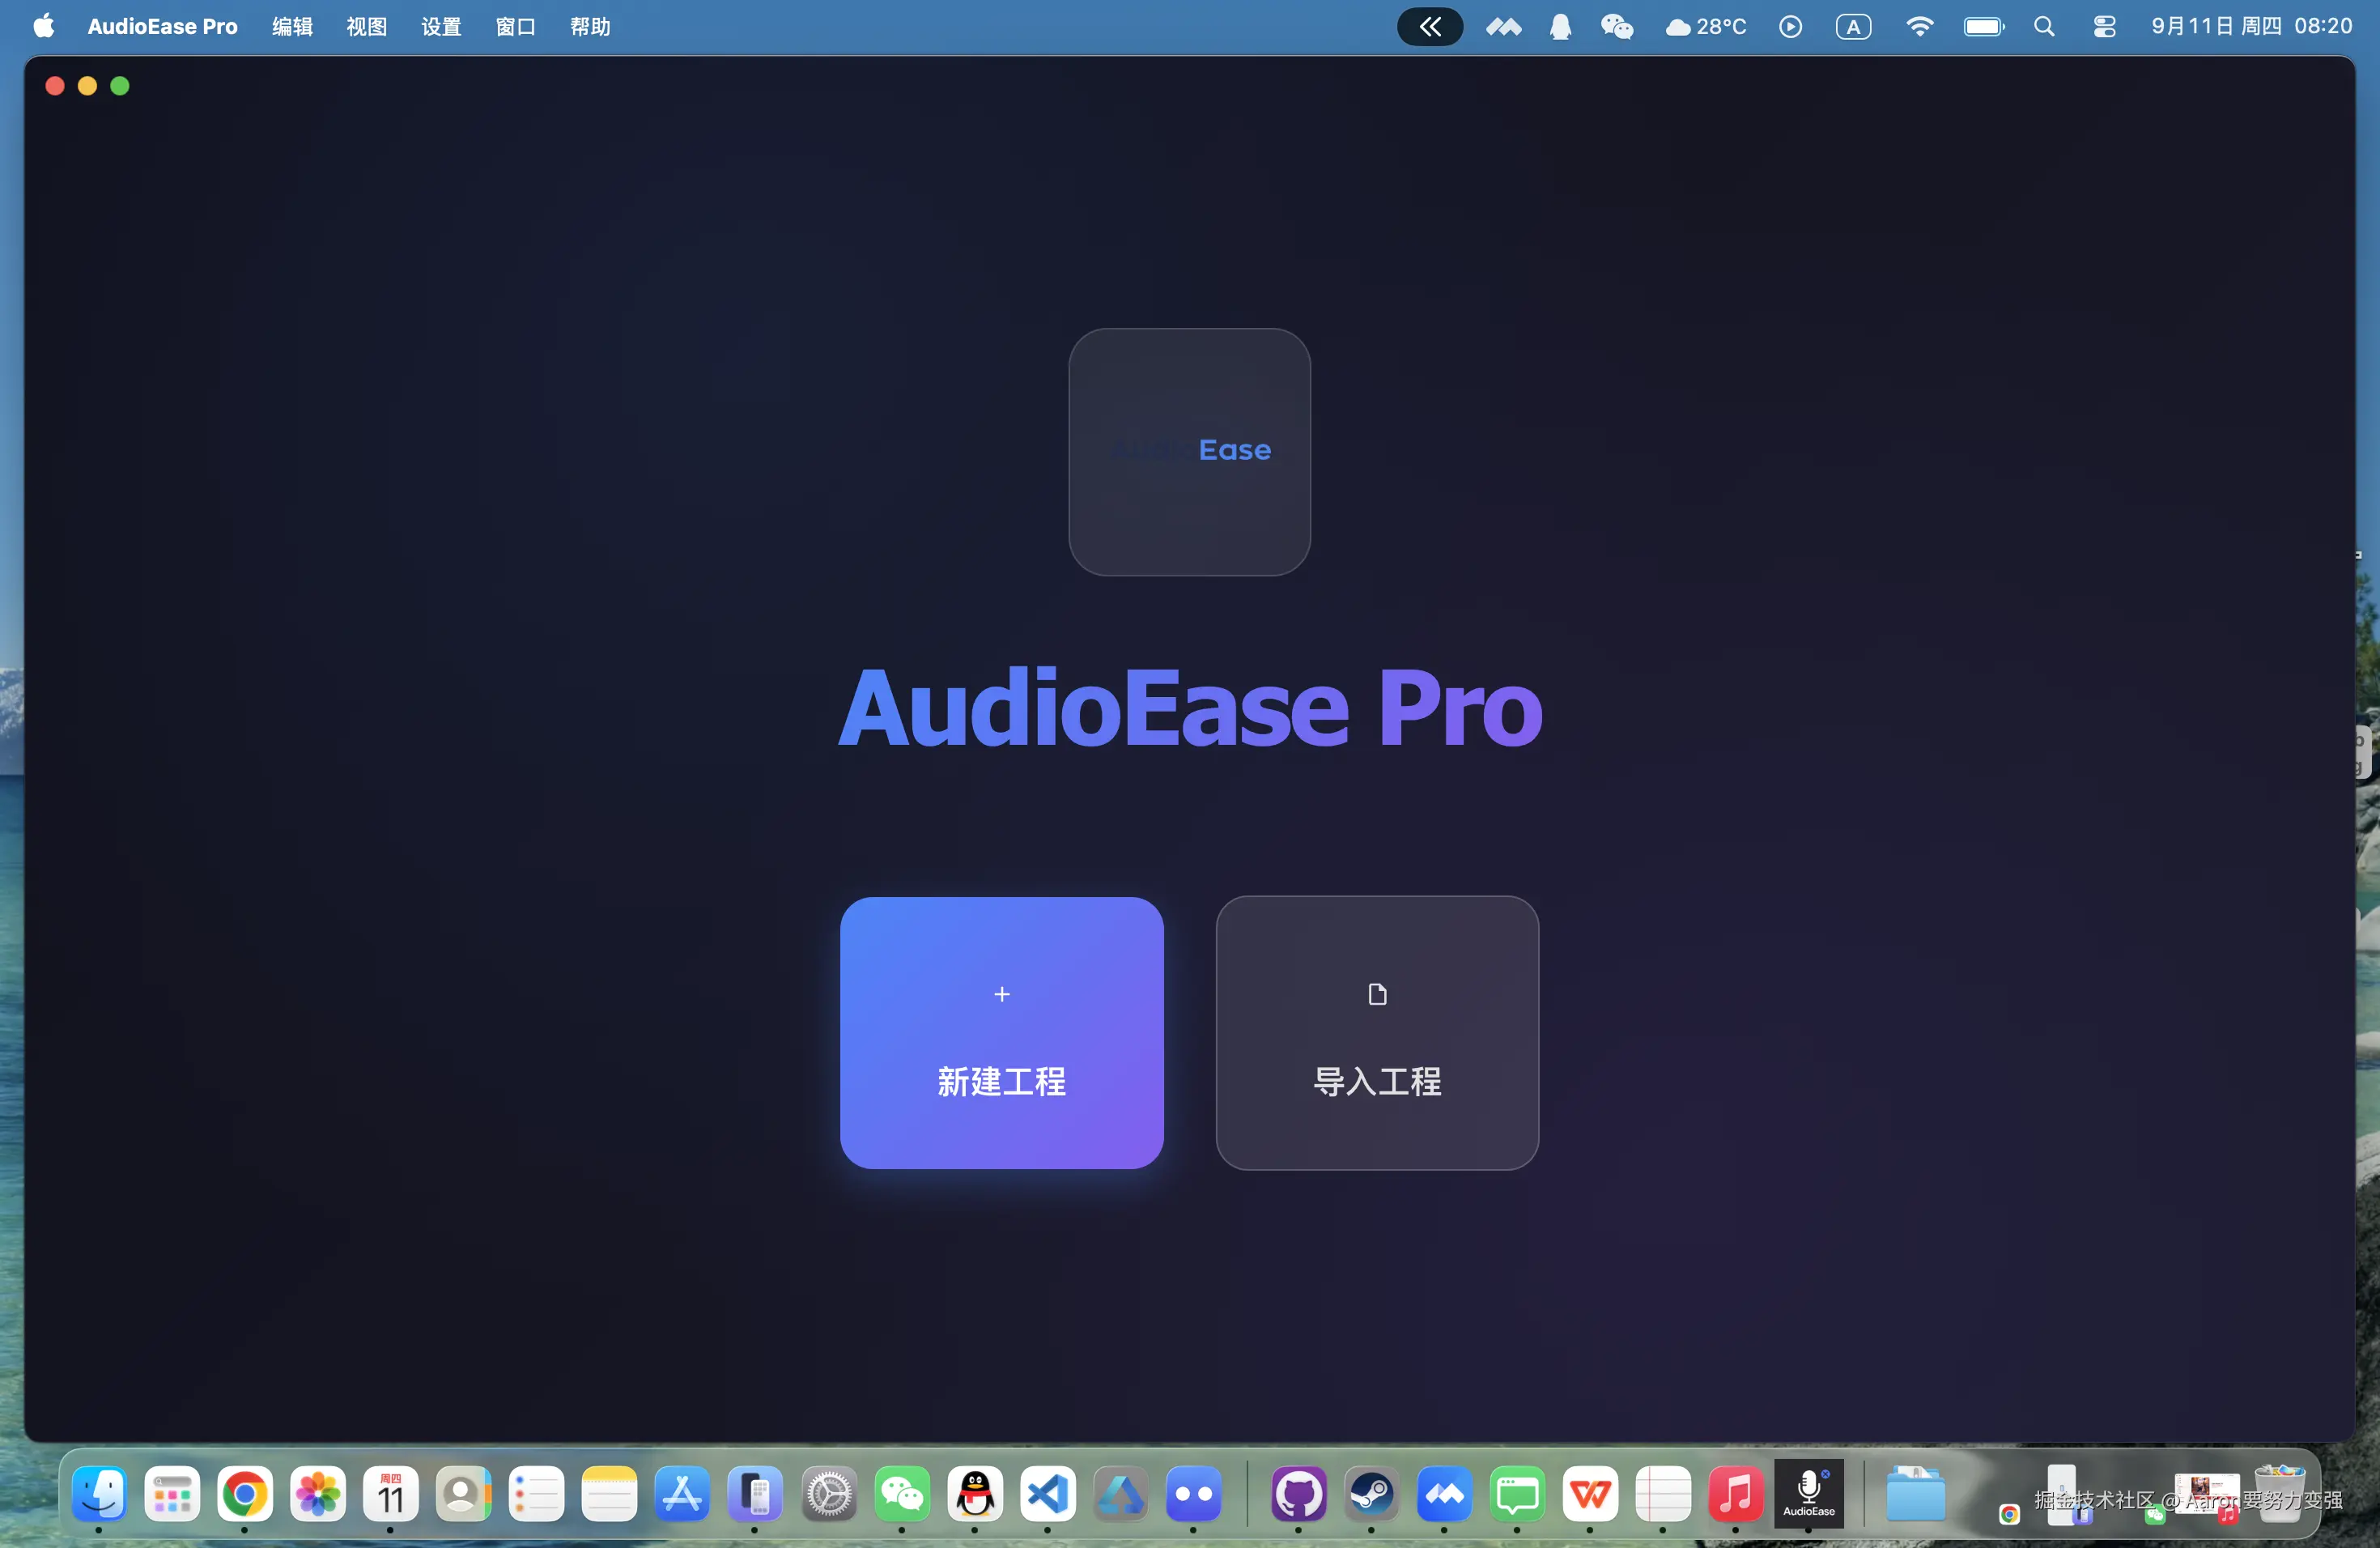Click the plus icon on the new project card

[x=1002, y=994]
